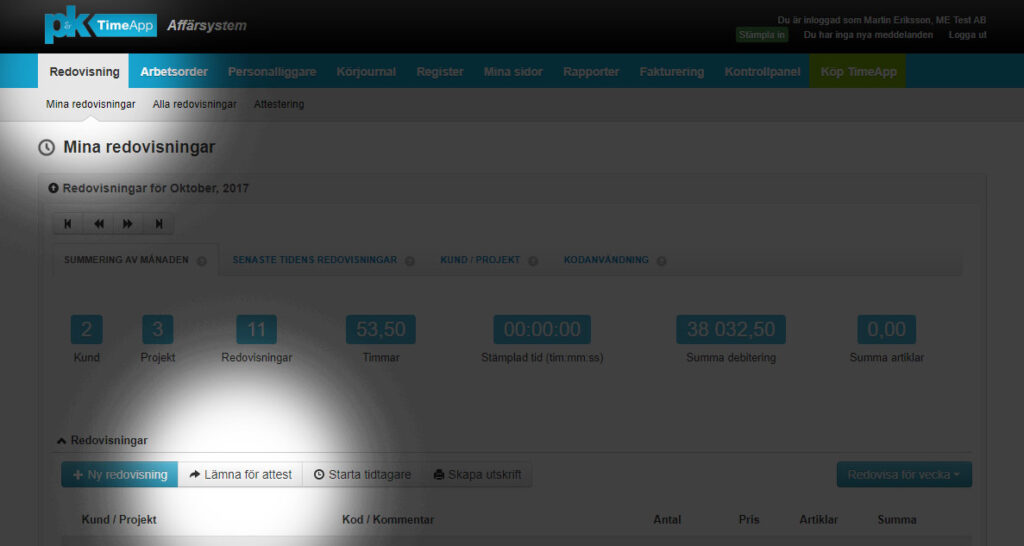The image size is (1024, 546).
Task: Jump to last month using skip-forward icon
Action: (x=158, y=224)
